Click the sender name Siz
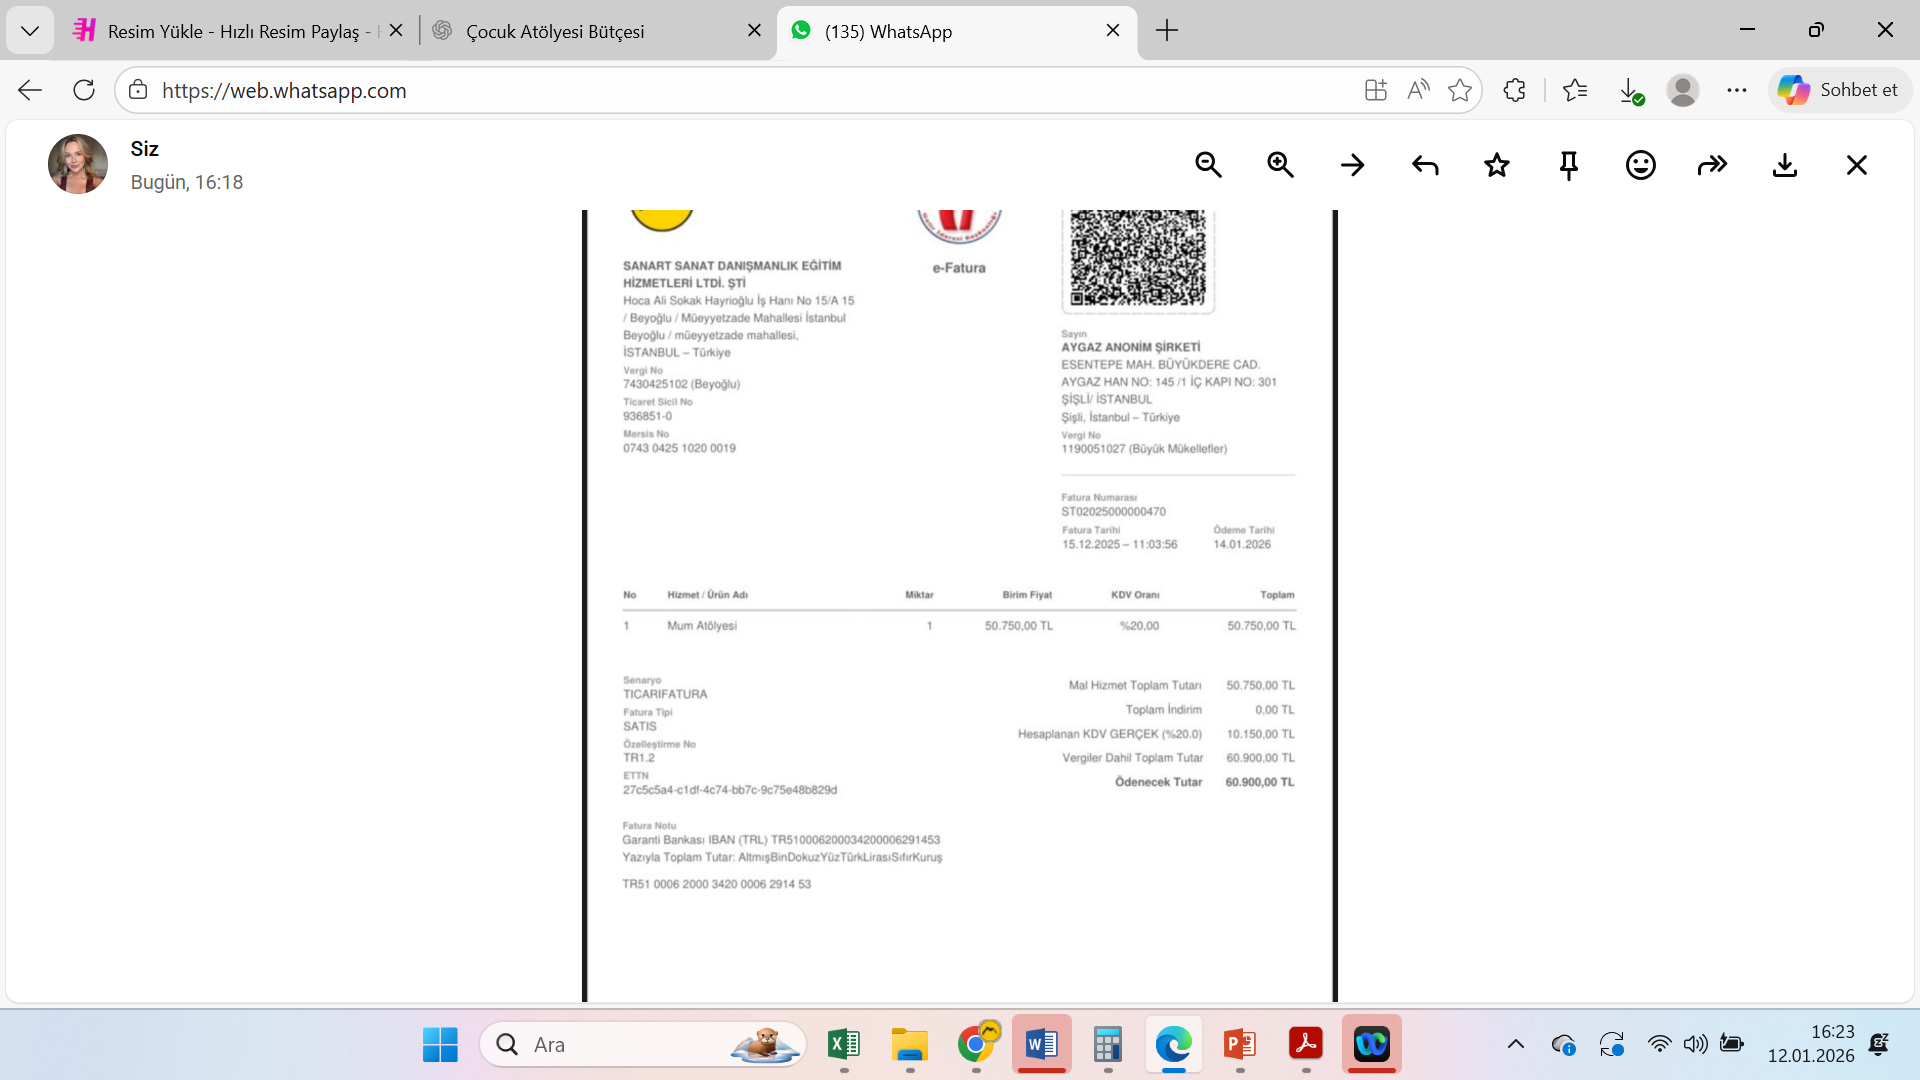 145,149
